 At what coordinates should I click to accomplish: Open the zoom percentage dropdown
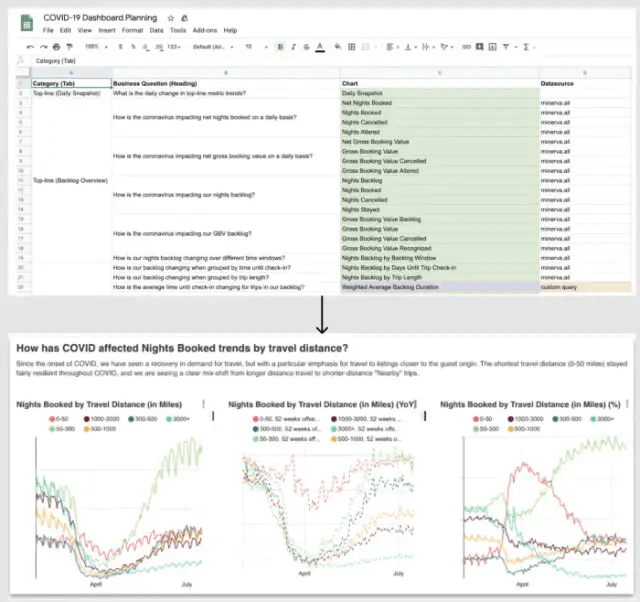94,46
